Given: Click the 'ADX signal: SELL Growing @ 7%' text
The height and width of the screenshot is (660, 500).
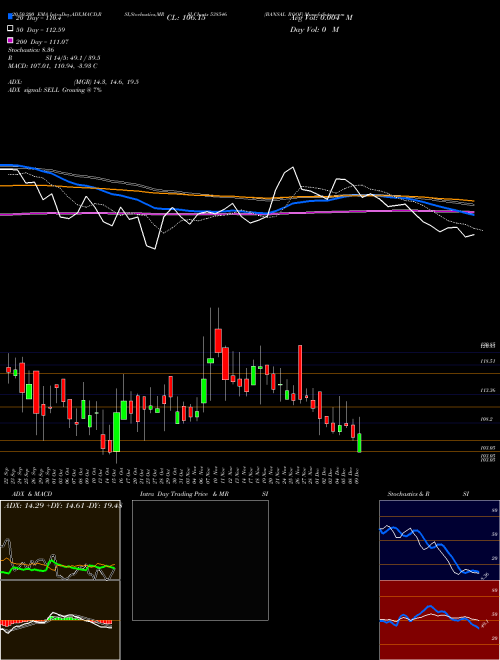Looking at the screenshot, I should click(x=55, y=90).
